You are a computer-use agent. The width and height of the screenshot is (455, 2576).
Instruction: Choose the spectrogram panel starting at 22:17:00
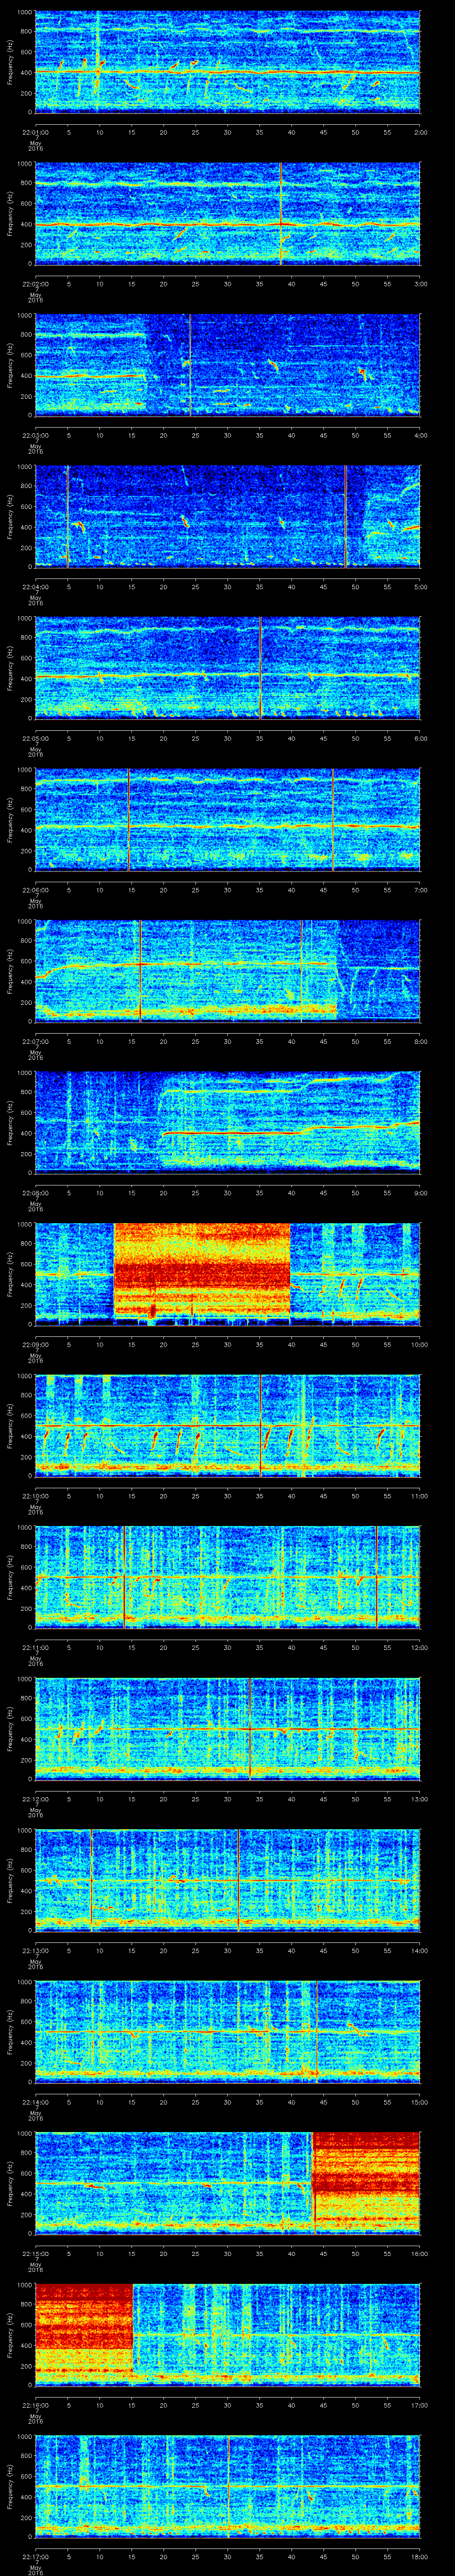[x=227, y=2486]
